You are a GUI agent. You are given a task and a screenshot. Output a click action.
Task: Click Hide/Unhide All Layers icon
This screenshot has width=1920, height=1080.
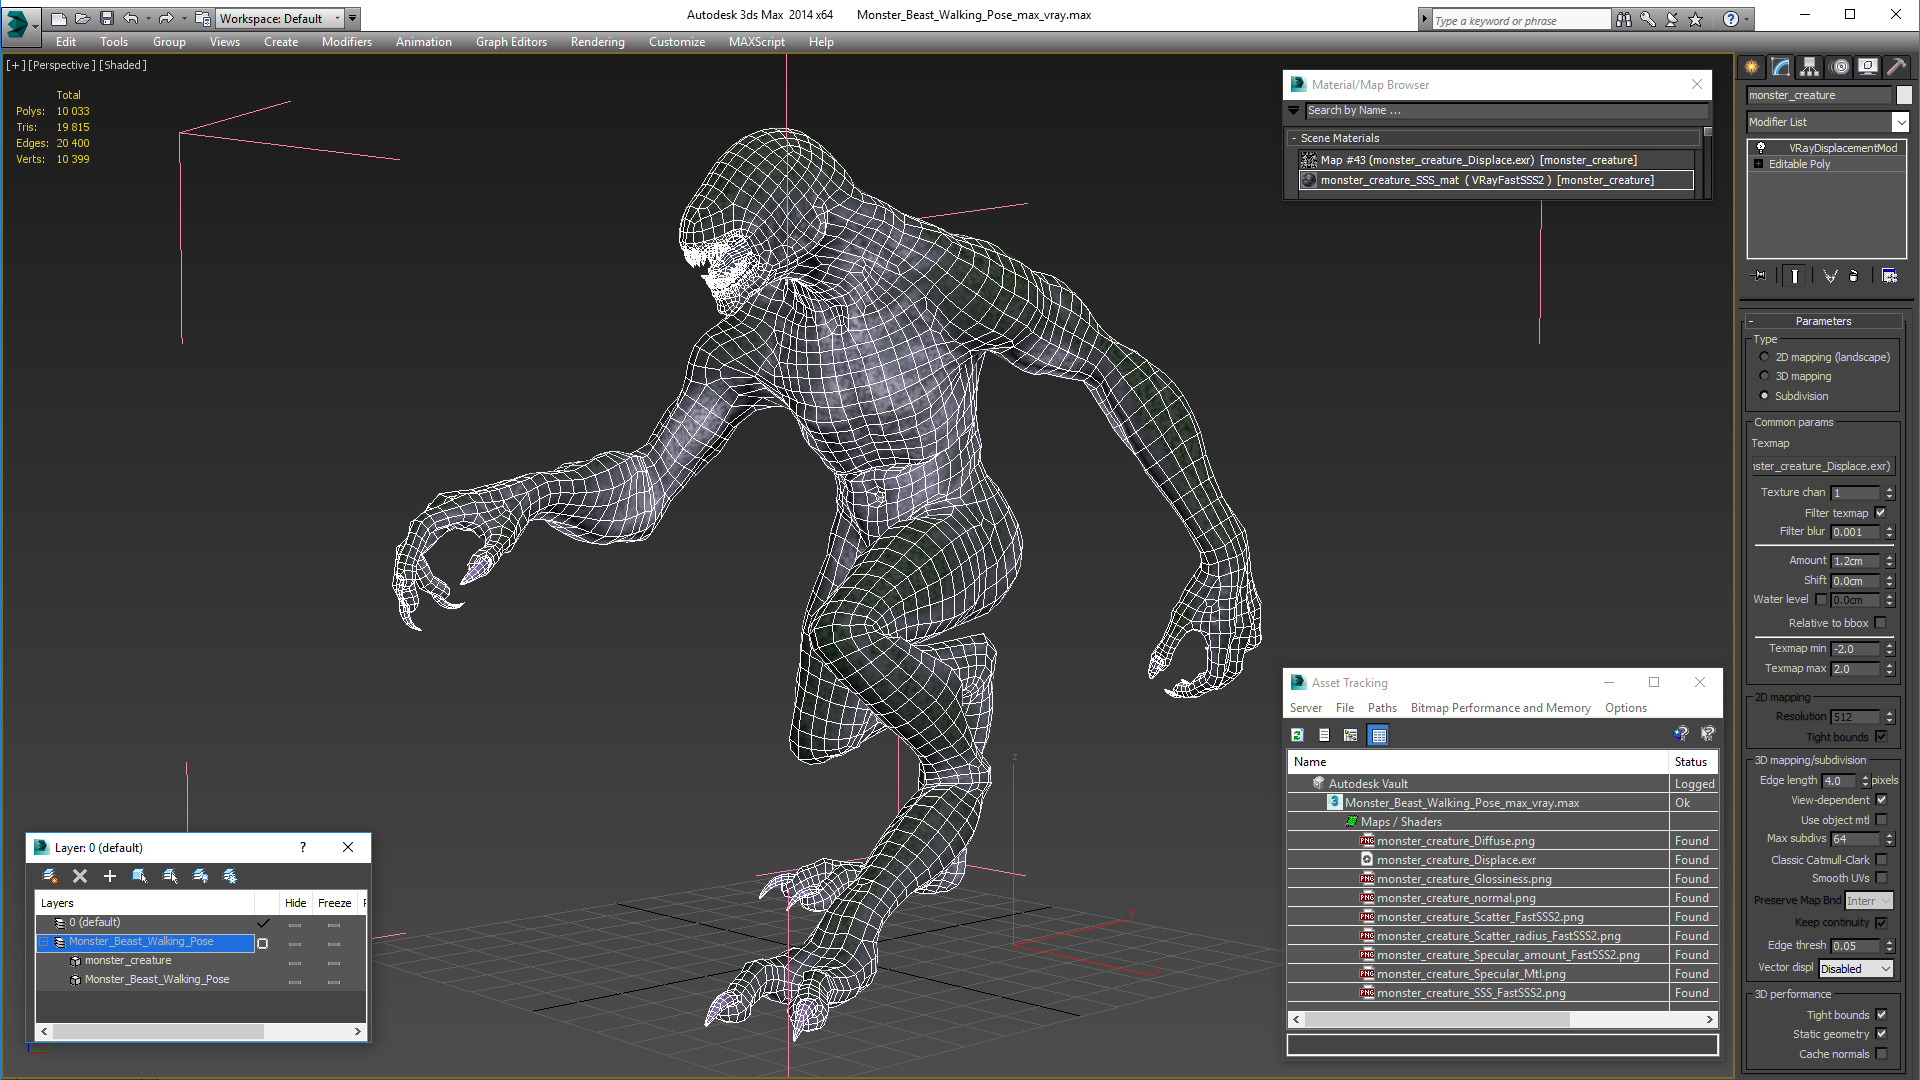pyautogui.click(x=200, y=876)
